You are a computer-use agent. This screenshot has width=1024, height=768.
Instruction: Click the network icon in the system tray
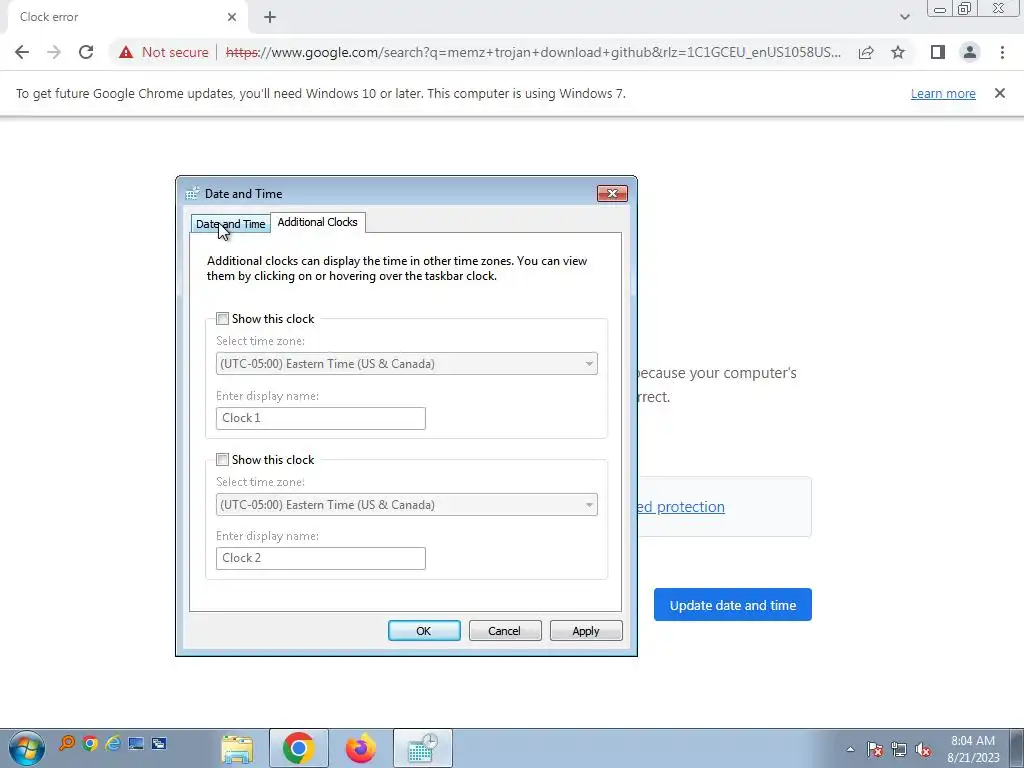(x=899, y=749)
